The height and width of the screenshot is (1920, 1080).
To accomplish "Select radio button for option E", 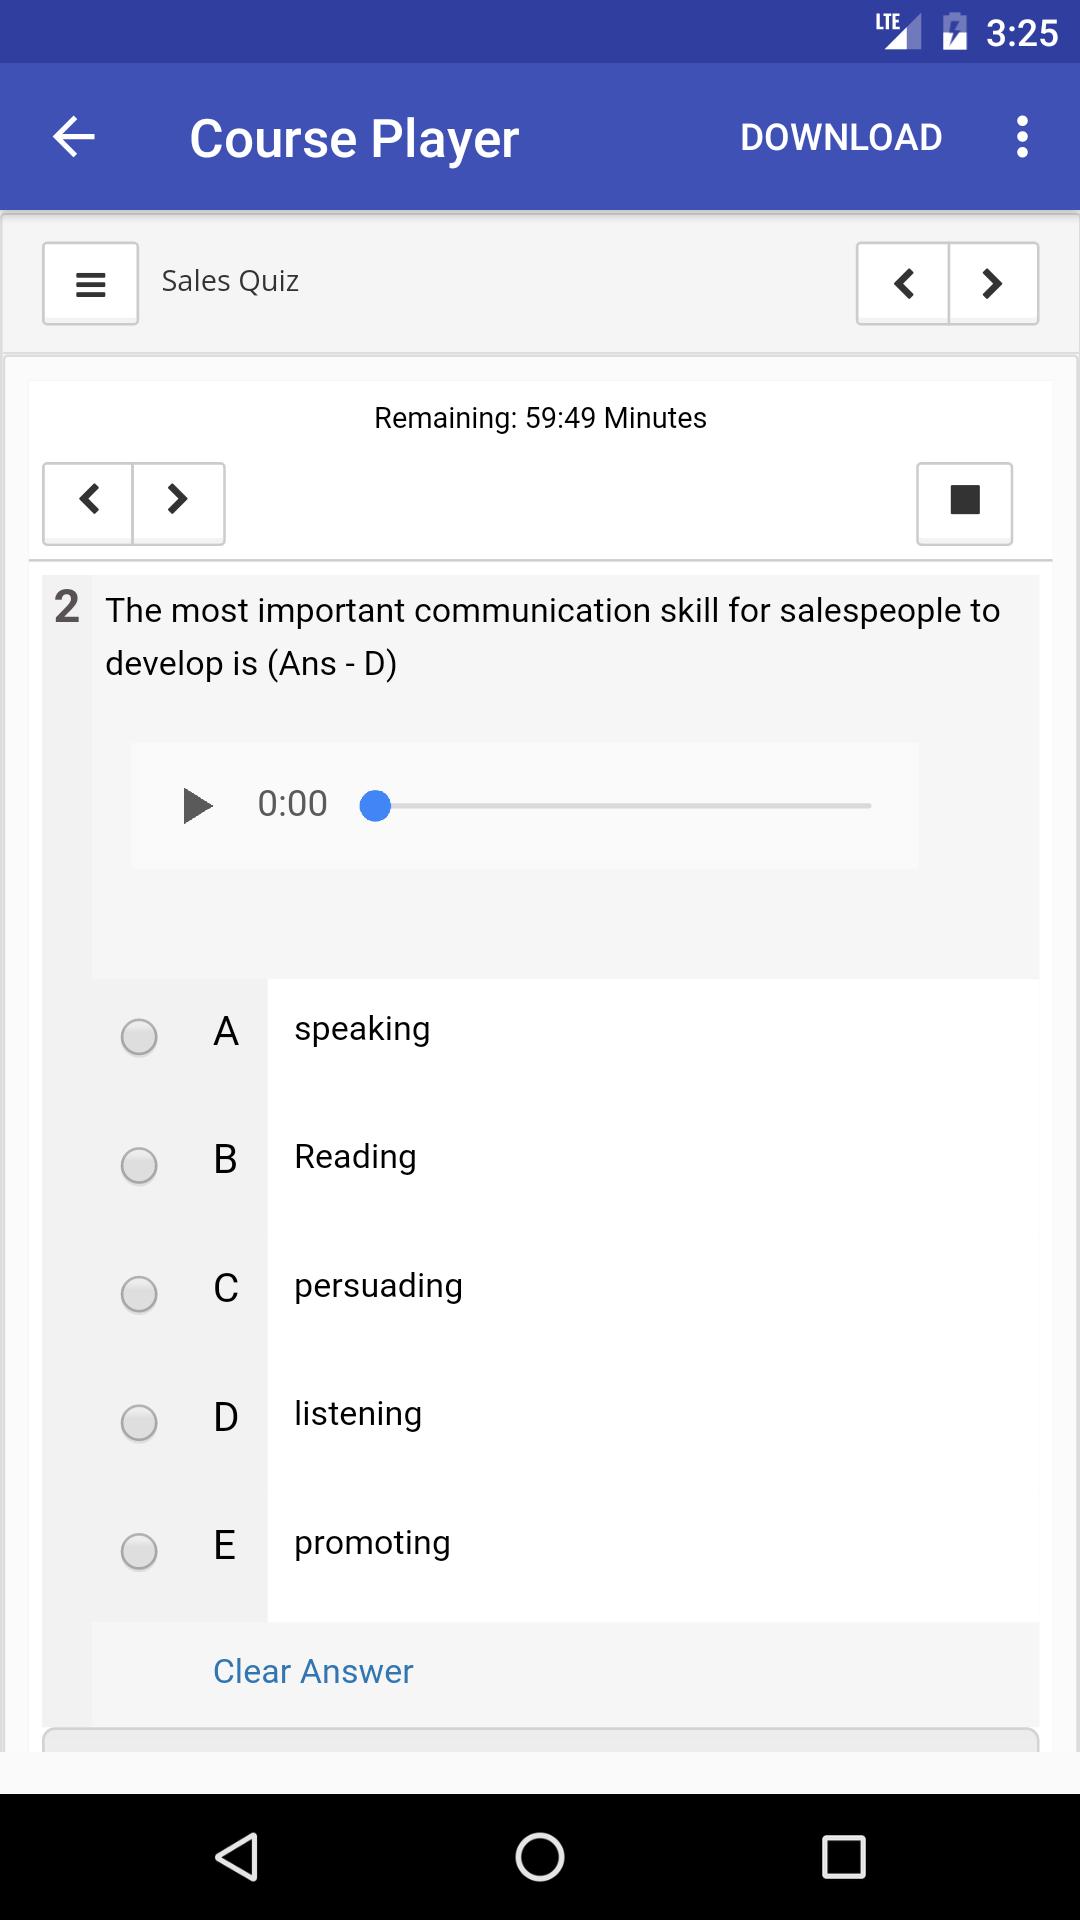I will pos(139,1551).
